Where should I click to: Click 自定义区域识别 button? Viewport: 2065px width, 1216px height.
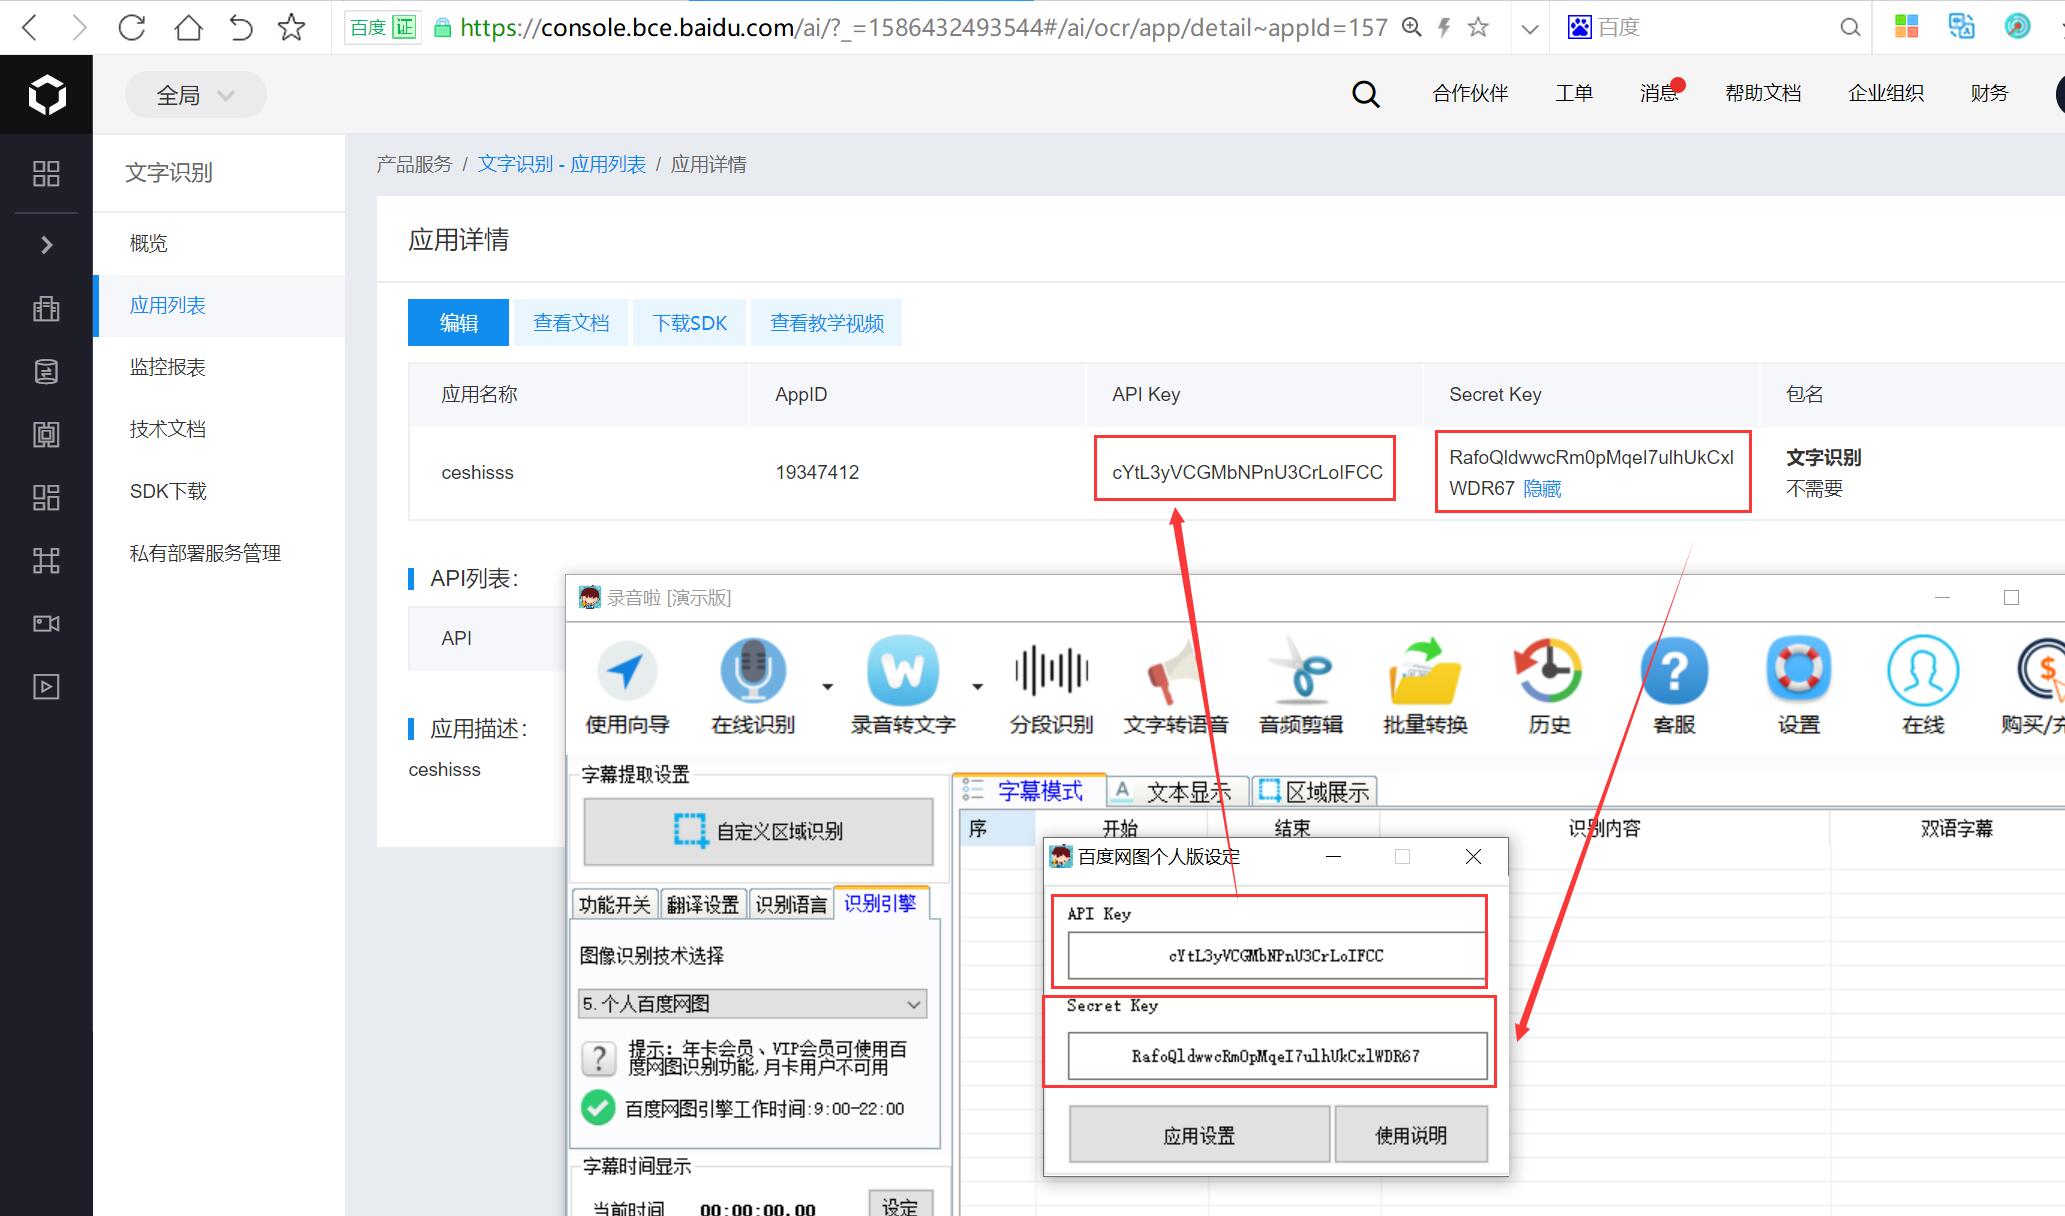(x=758, y=831)
